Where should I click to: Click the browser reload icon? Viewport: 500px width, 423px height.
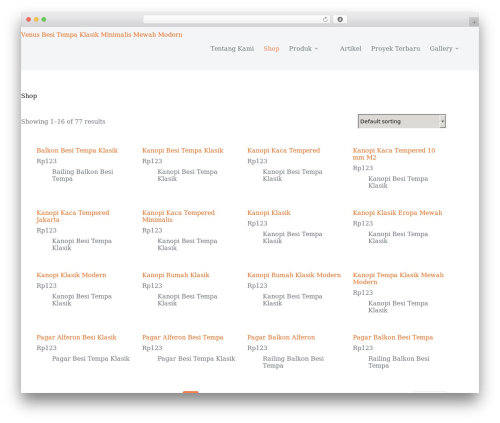325,20
